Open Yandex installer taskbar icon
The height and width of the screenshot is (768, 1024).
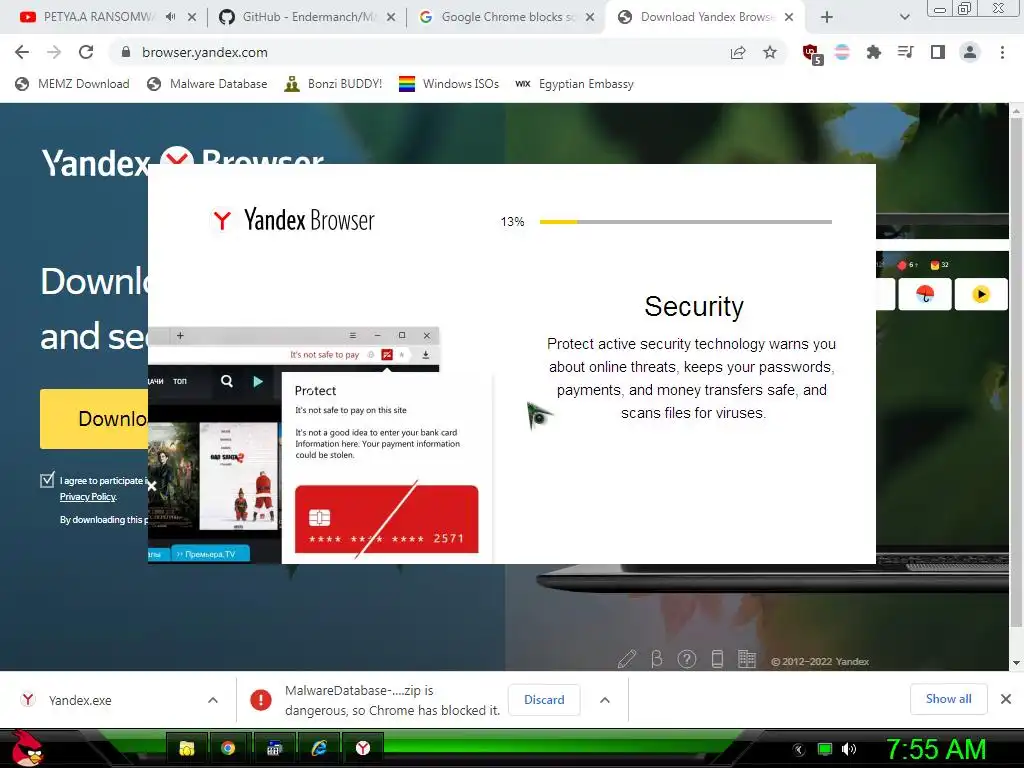tap(363, 748)
